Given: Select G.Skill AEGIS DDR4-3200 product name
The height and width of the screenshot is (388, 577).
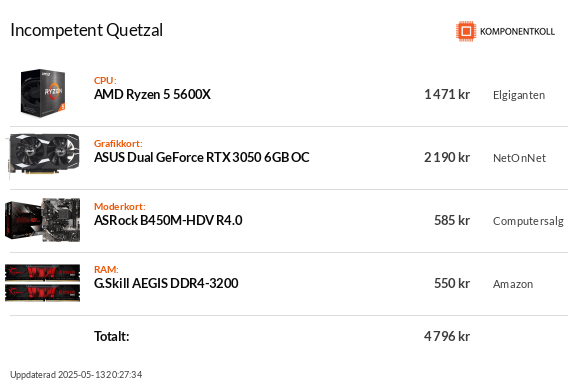Looking at the screenshot, I should (166, 283).
